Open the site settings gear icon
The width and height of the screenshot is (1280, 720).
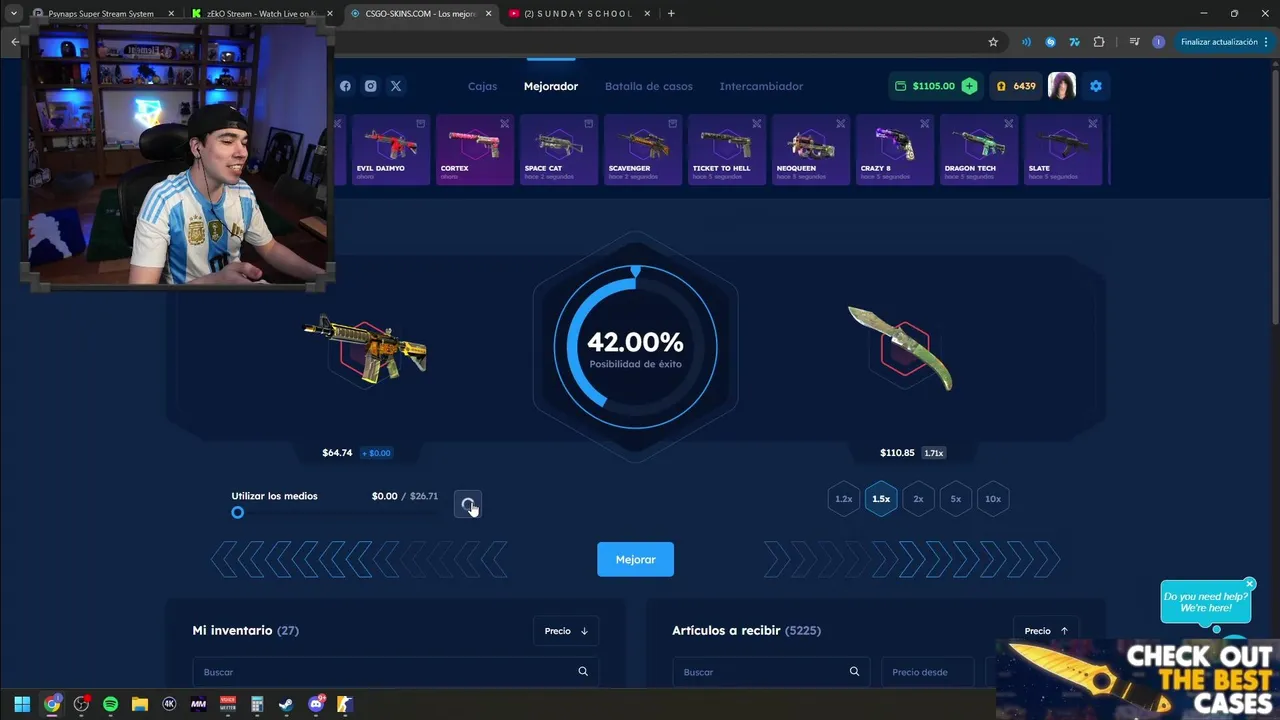pos(1096,86)
